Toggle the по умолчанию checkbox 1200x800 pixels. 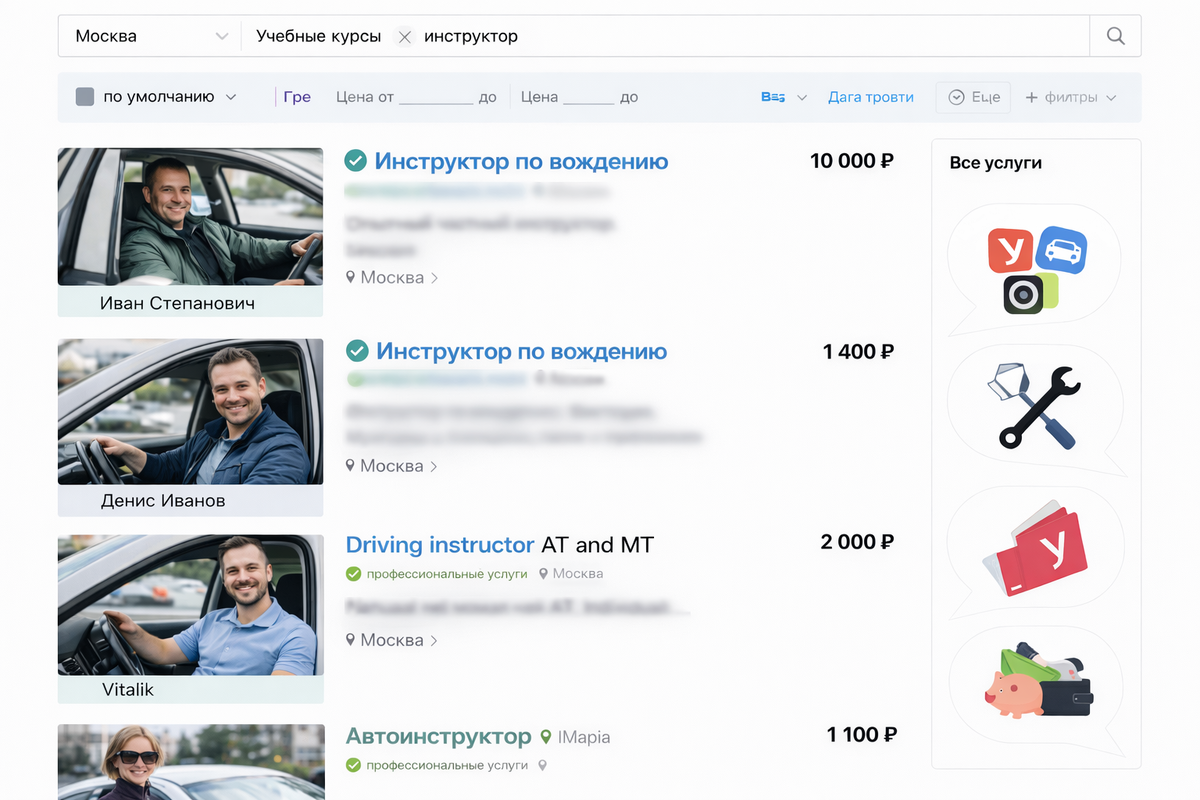click(x=85, y=97)
